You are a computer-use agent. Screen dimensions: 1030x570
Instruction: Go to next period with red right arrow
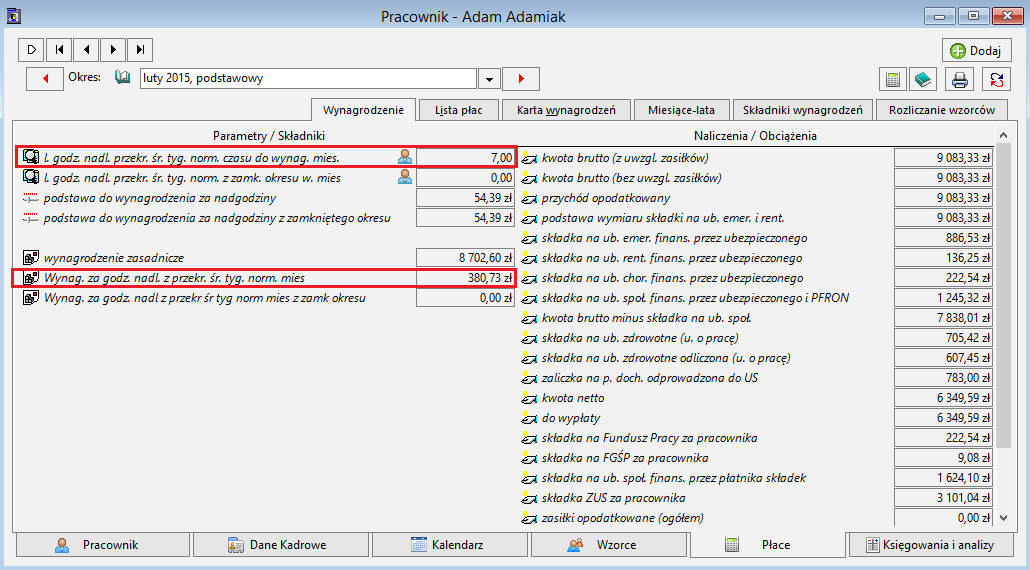click(521, 79)
